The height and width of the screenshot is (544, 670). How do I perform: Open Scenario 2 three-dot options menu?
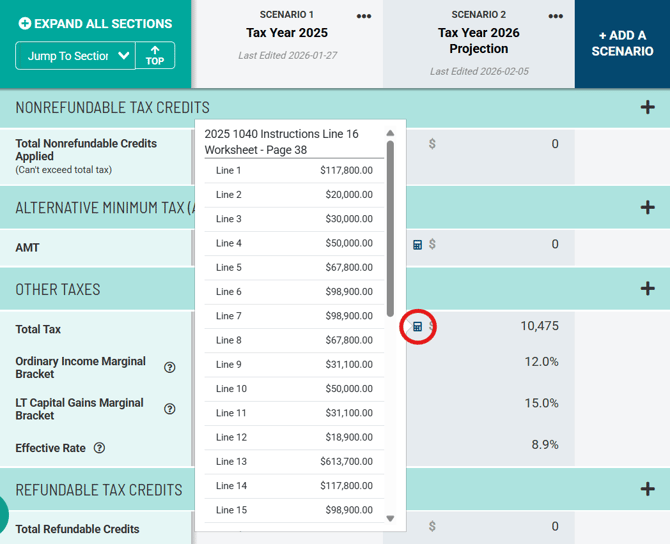tap(556, 16)
